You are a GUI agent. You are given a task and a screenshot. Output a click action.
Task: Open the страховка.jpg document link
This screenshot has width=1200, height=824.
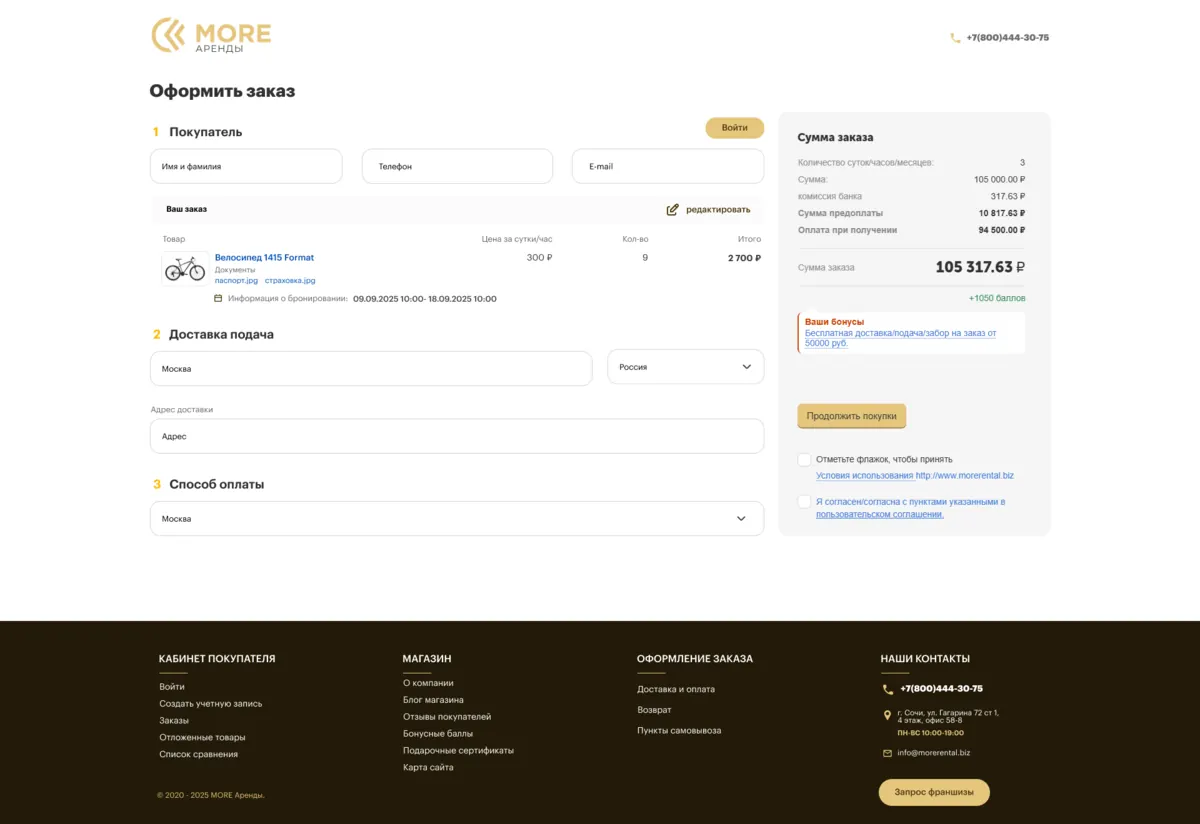[x=290, y=281]
